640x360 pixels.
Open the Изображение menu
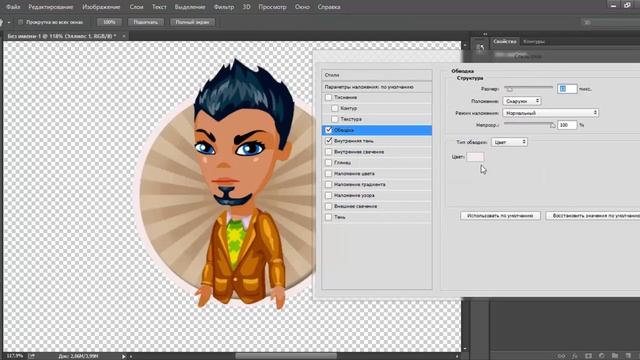coord(101,7)
